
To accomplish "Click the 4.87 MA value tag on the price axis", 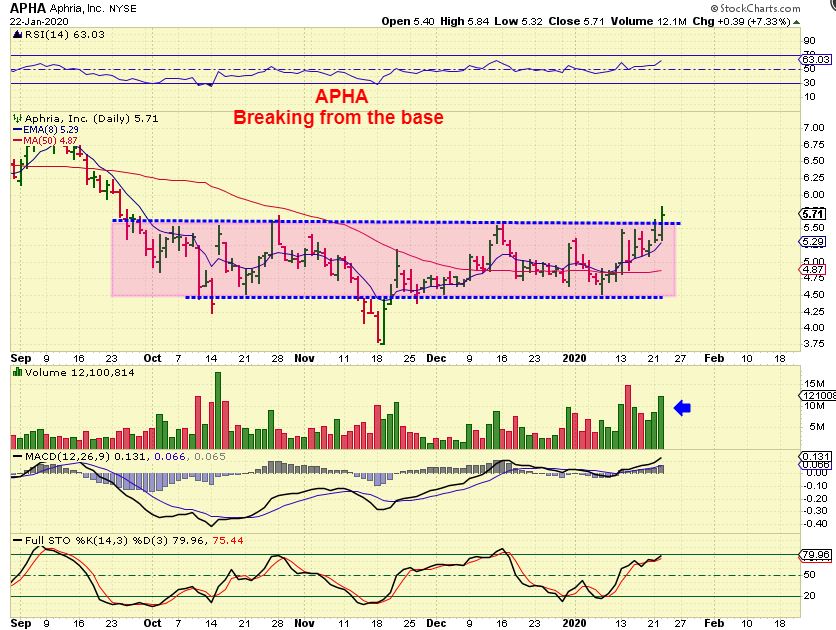I will click(813, 270).
